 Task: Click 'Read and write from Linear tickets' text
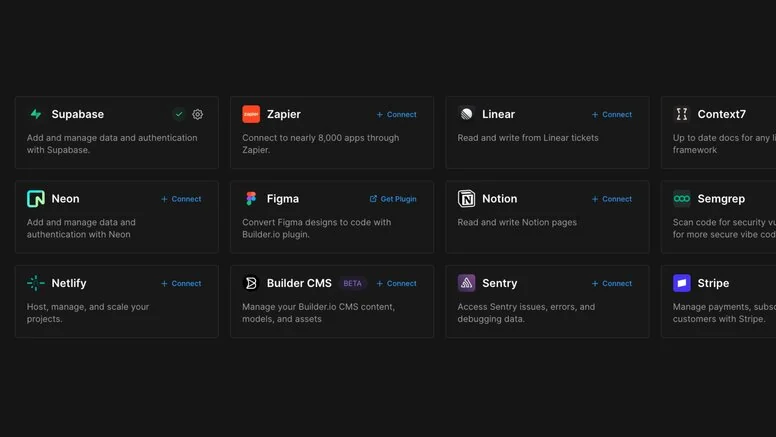(528, 138)
